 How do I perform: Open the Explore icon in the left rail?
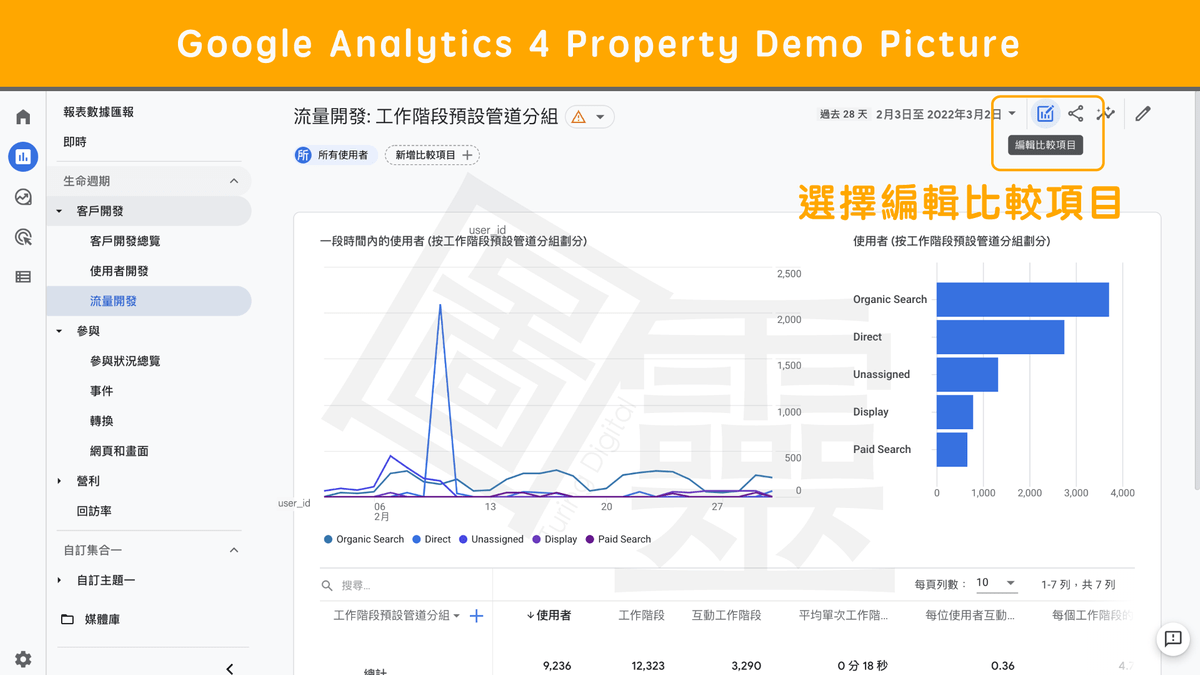coord(23,197)
